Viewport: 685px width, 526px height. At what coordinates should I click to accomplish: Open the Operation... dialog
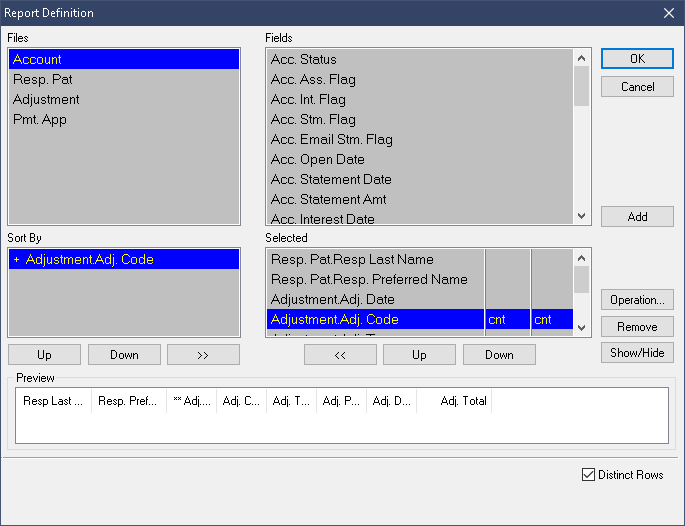637,300
